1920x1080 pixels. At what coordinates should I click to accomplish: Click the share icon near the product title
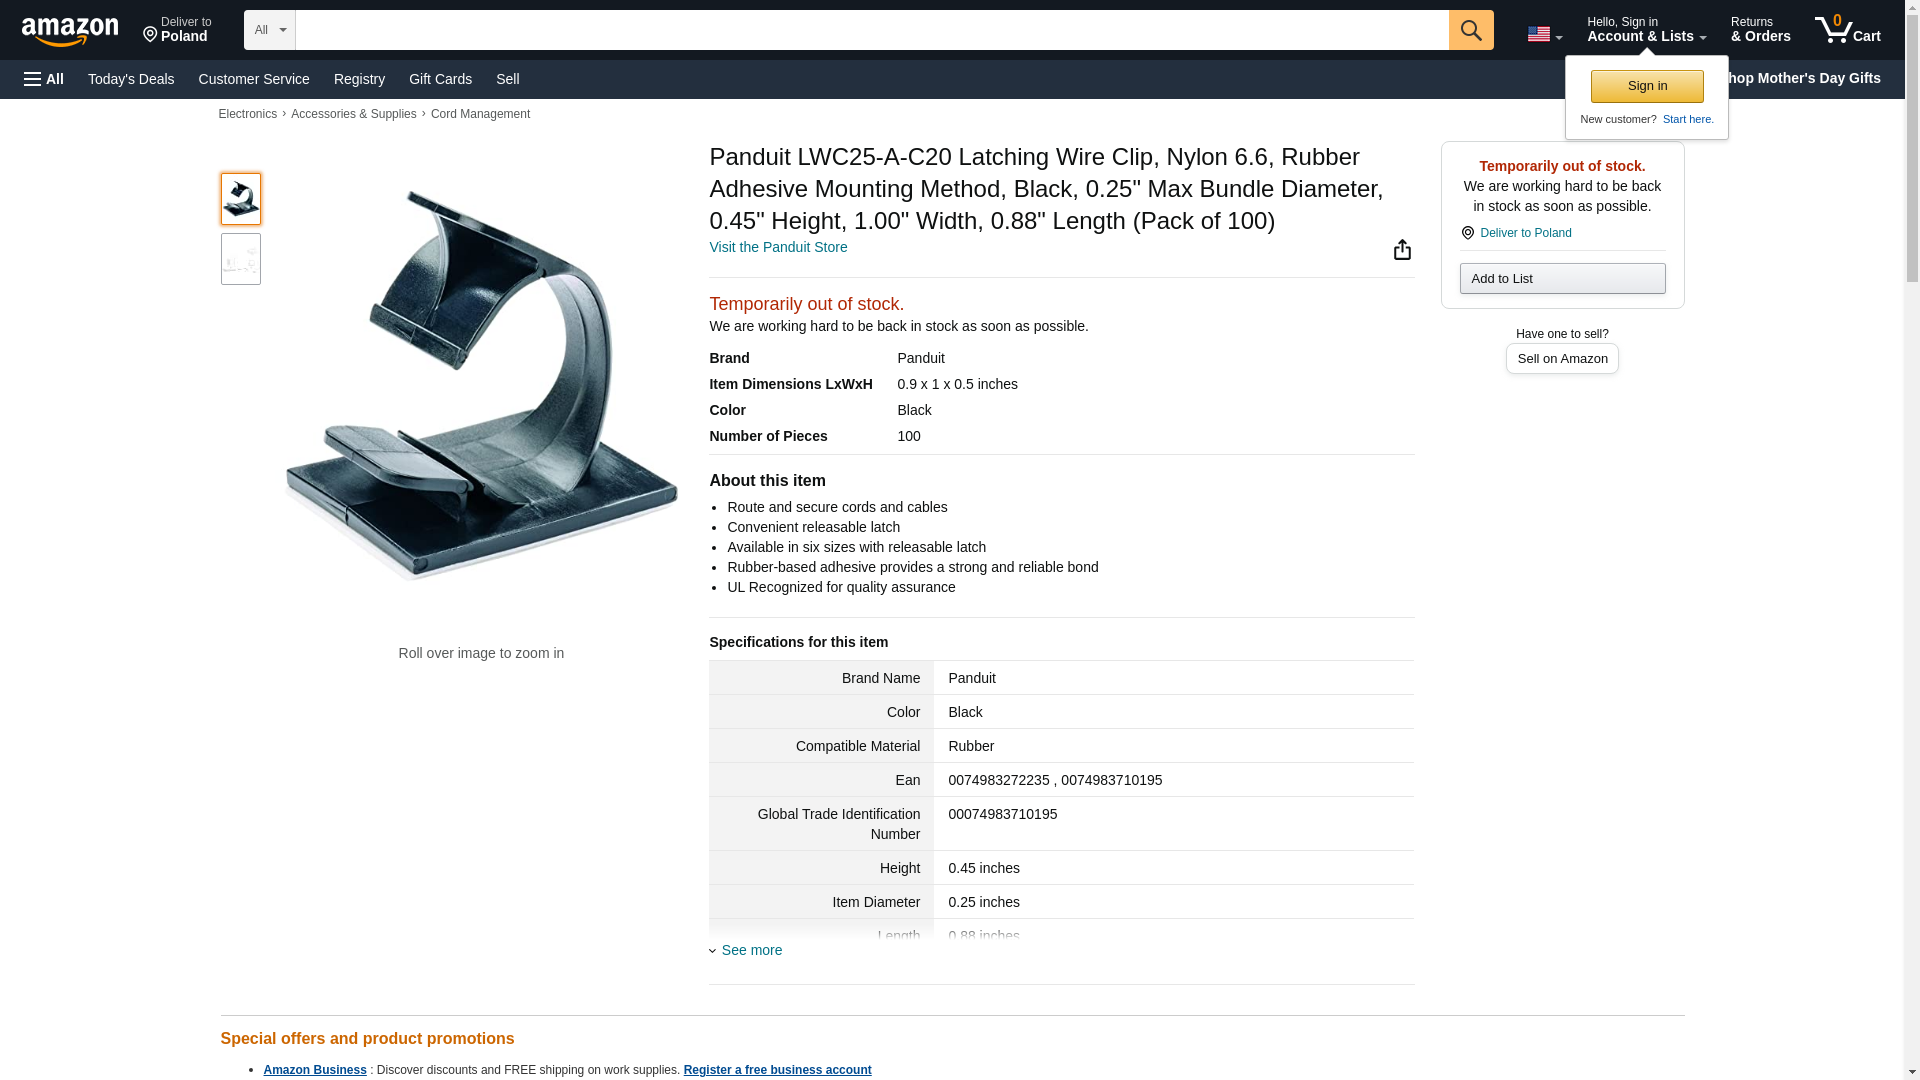[x=1402, y=250]
